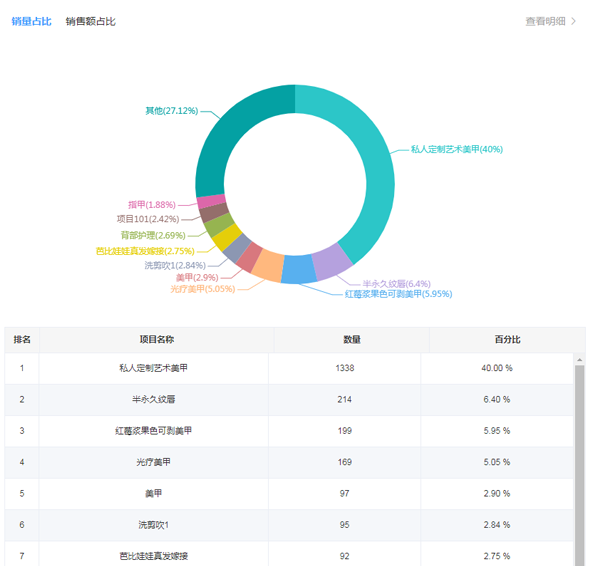This screenshot has width=590, height=566.
Task: Click percentage cell 2.90 %
Action: tap(497, 493)
